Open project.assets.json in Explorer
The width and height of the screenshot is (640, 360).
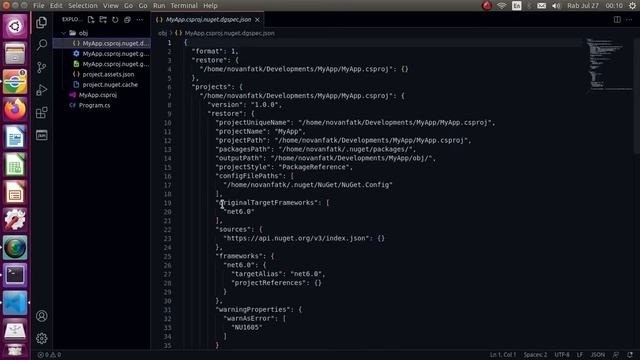(x=102, y=74)
